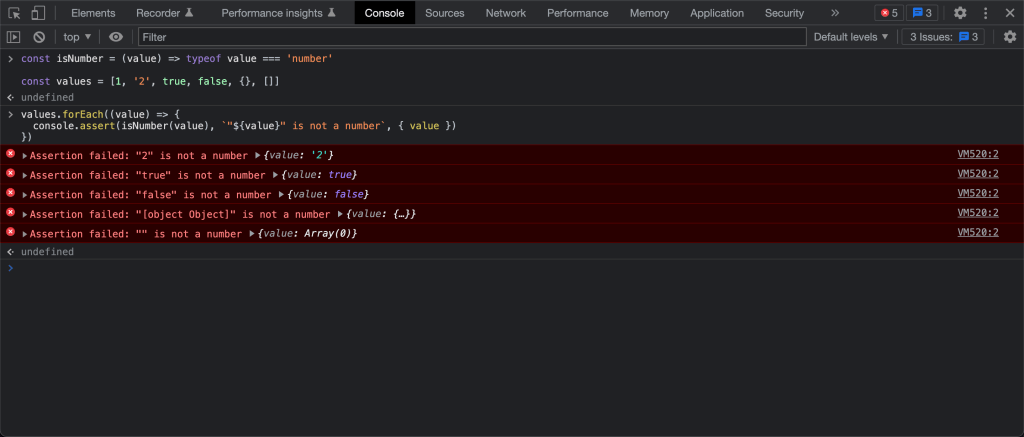Viewport: 1024px width, 437px height.
Task: Open VM520:2 link for "false" error
Action: tap(978, 193)
